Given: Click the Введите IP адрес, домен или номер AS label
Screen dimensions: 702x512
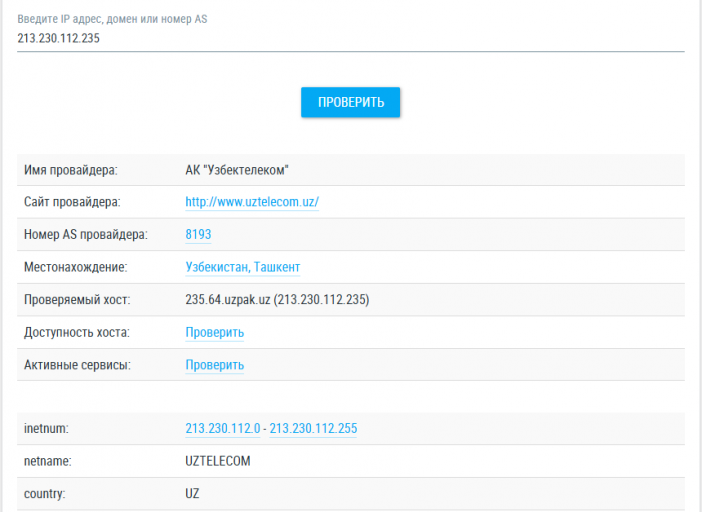Looking at the screenshot, I should 112,19.
